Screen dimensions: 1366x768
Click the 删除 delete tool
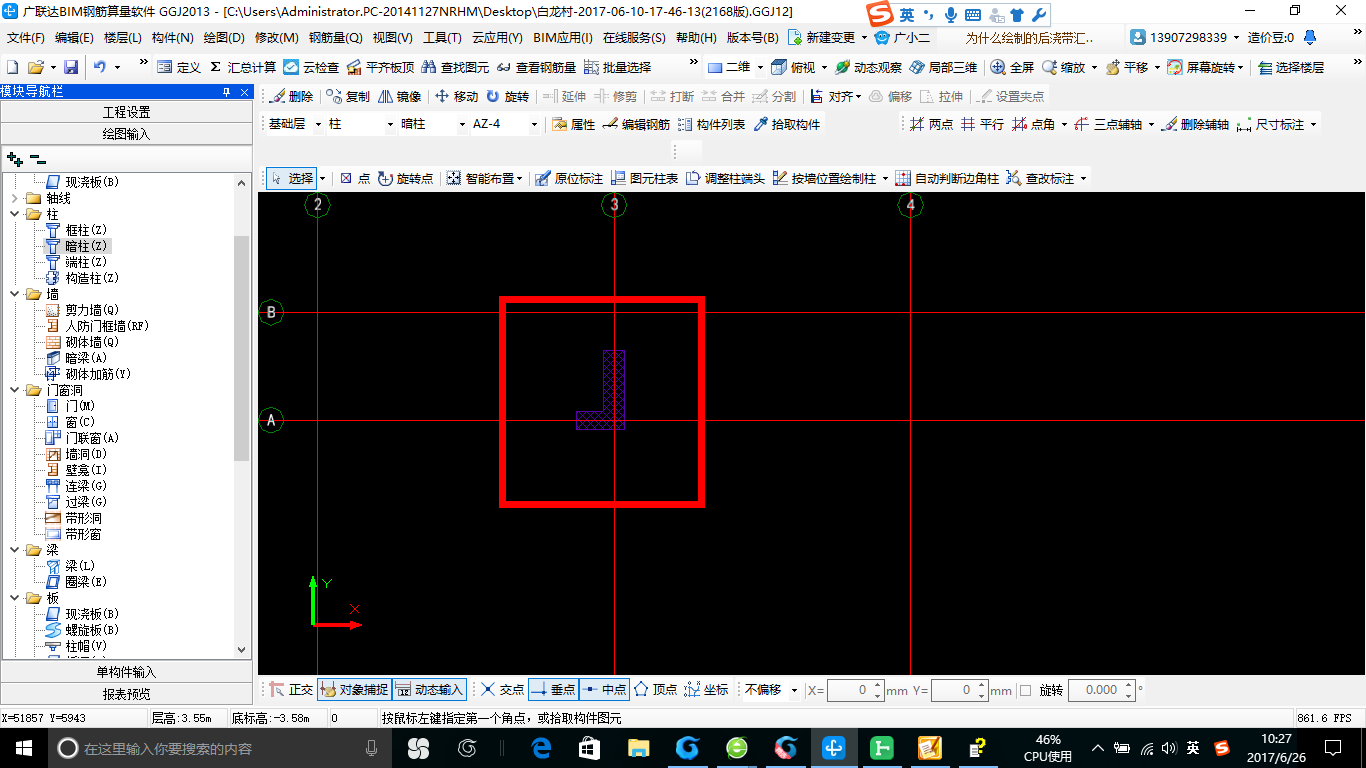coord(291,97)
